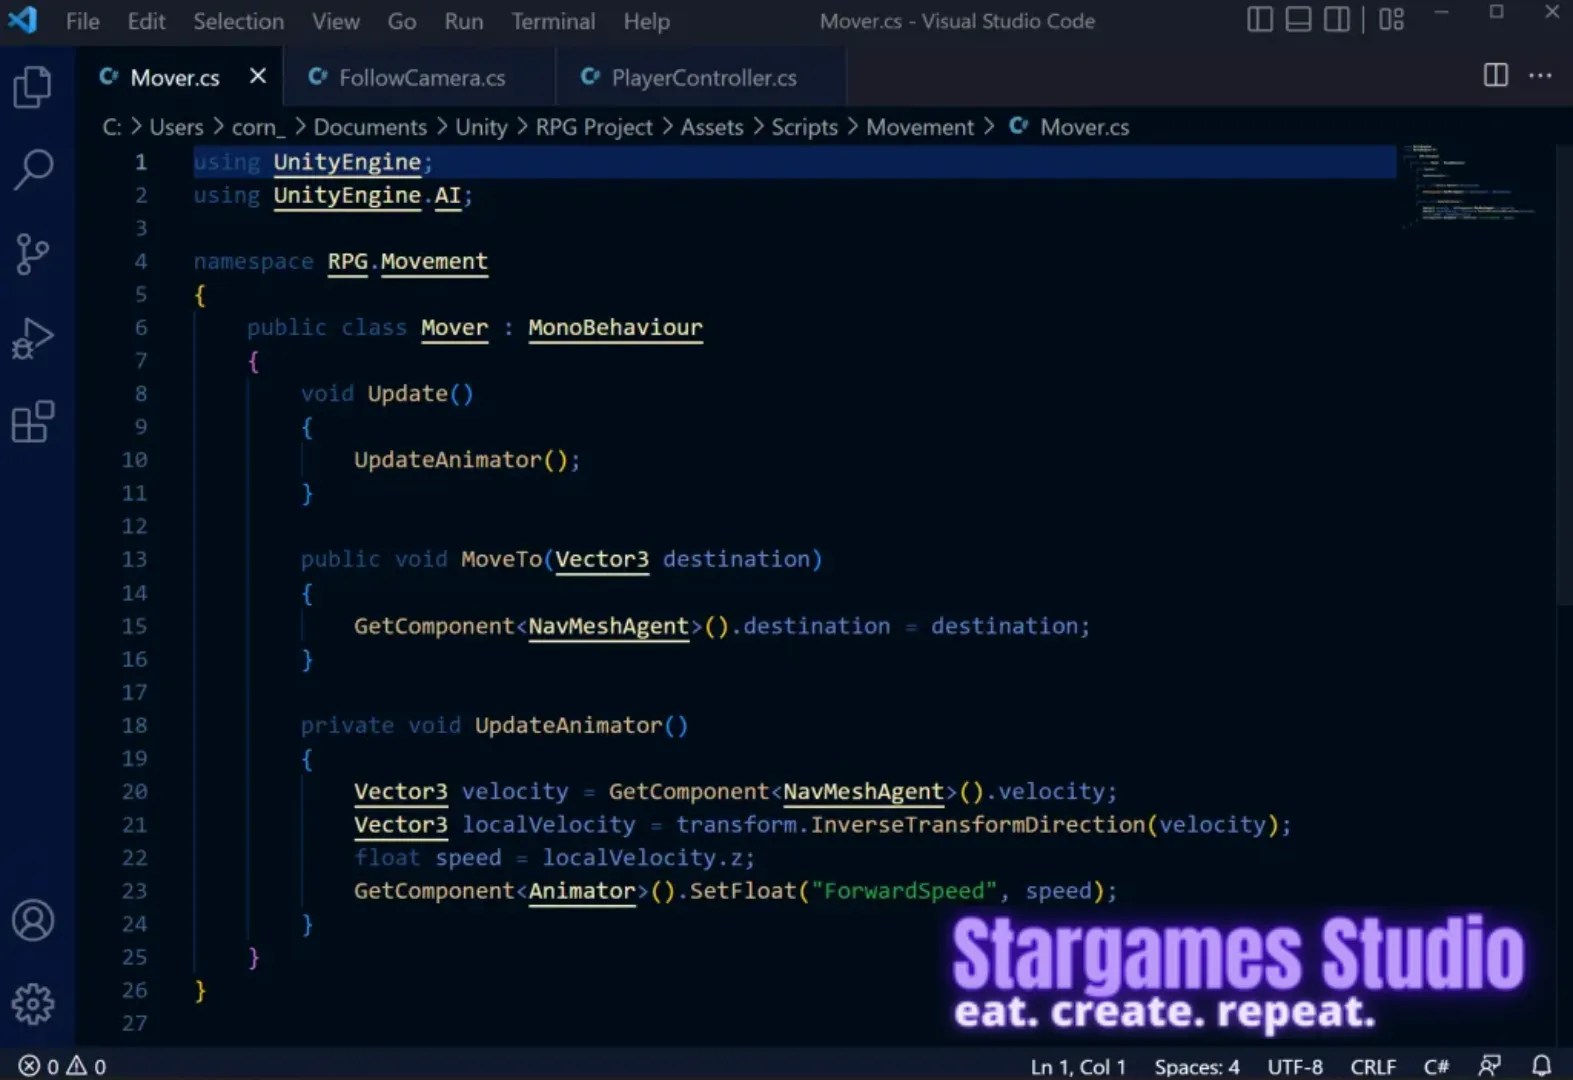Expand the Assets breadcrumb segment
1573x1080 pixels.
[712, 127]
